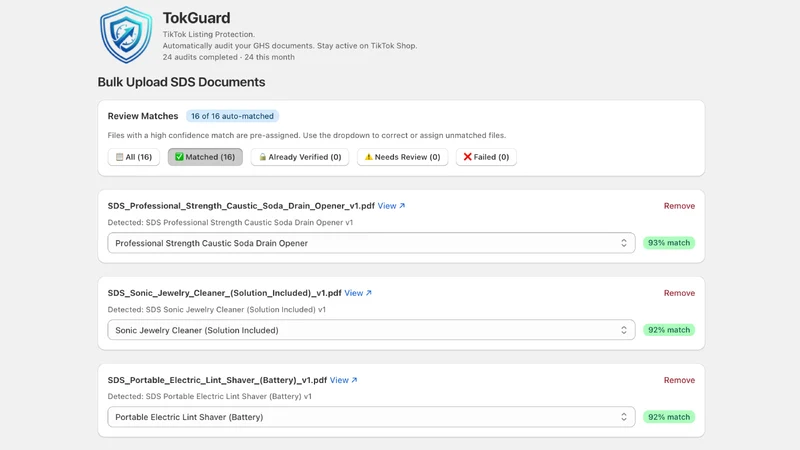Click the 24 audits completed text
The width and height of the screenshot is (800, 450).
click(x=229, y=57)
